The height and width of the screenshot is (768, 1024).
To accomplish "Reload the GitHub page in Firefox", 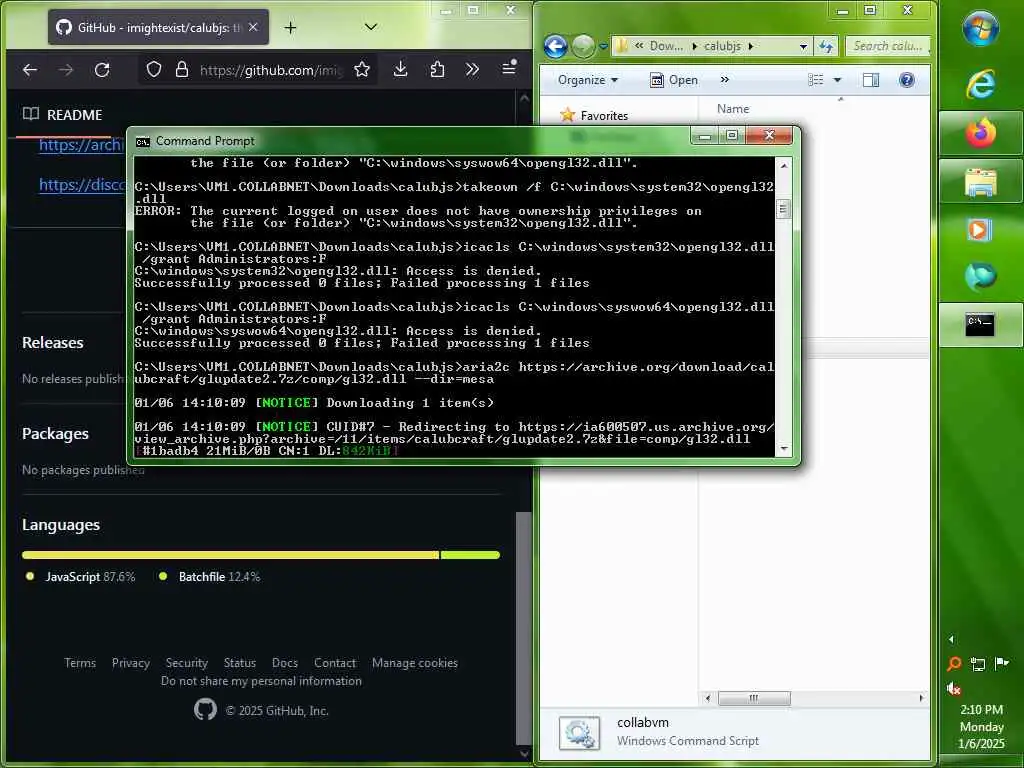I will (x=102, y=69).
